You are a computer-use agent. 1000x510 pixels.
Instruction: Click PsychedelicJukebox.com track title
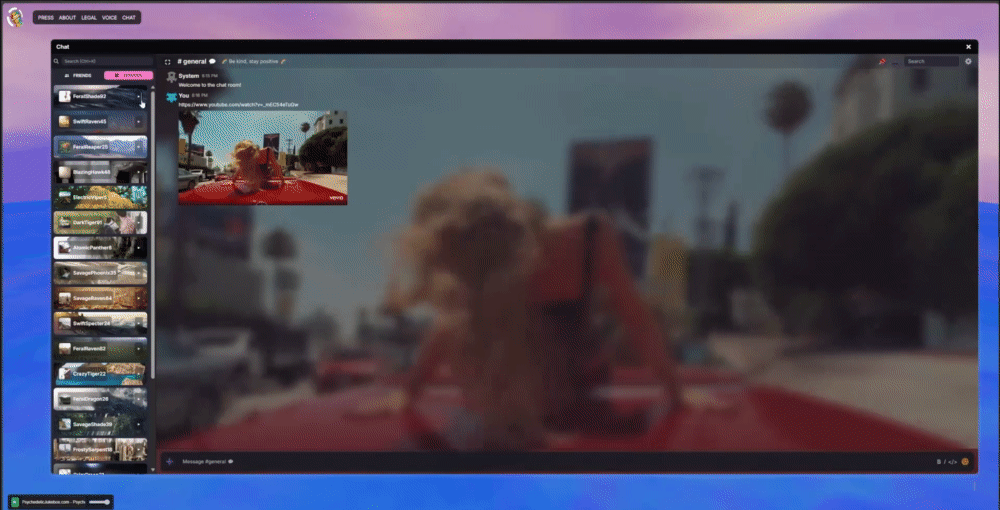(54, 502)
